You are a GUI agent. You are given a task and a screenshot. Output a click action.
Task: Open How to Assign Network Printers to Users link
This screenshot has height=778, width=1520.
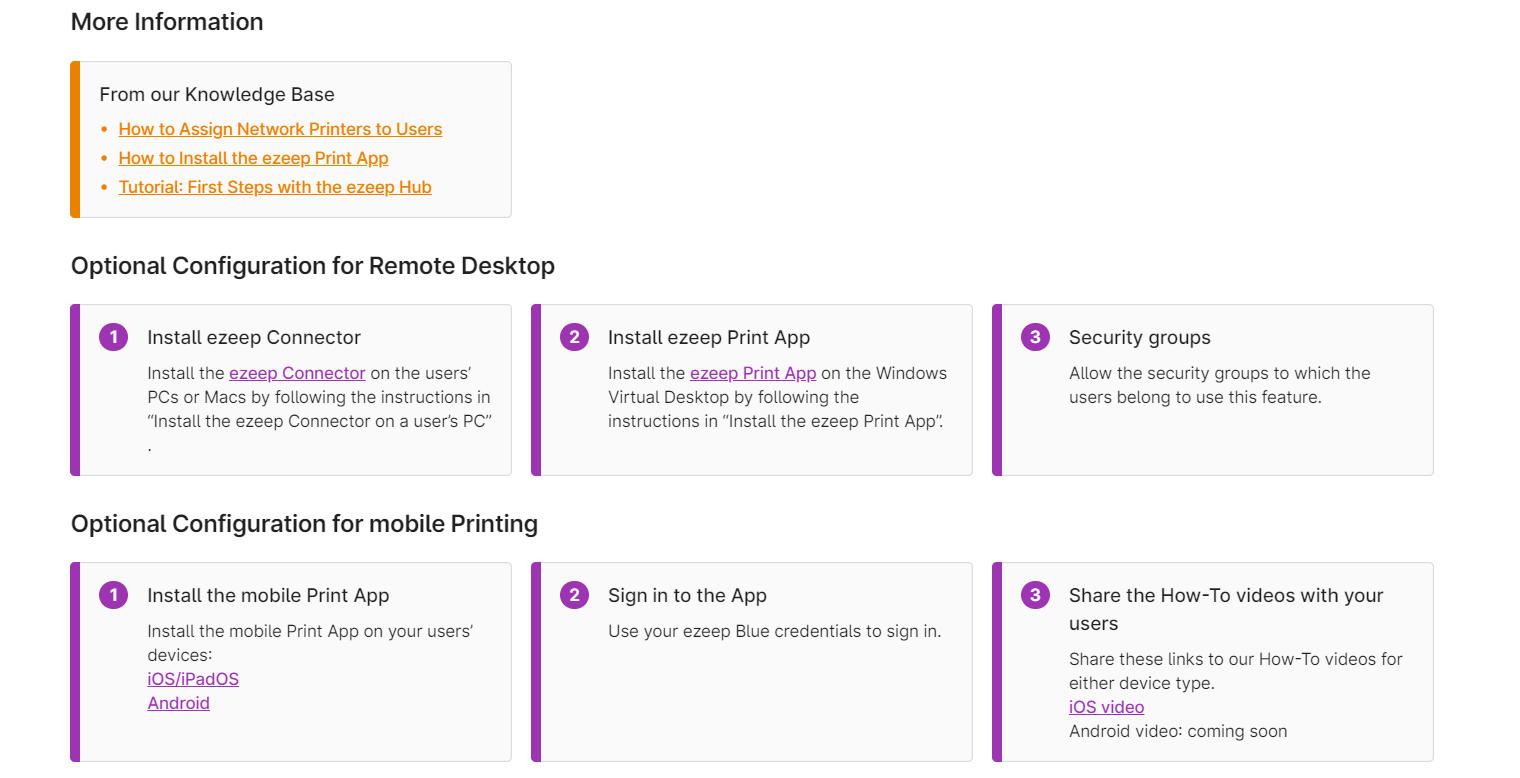click(x=280, y=129)
